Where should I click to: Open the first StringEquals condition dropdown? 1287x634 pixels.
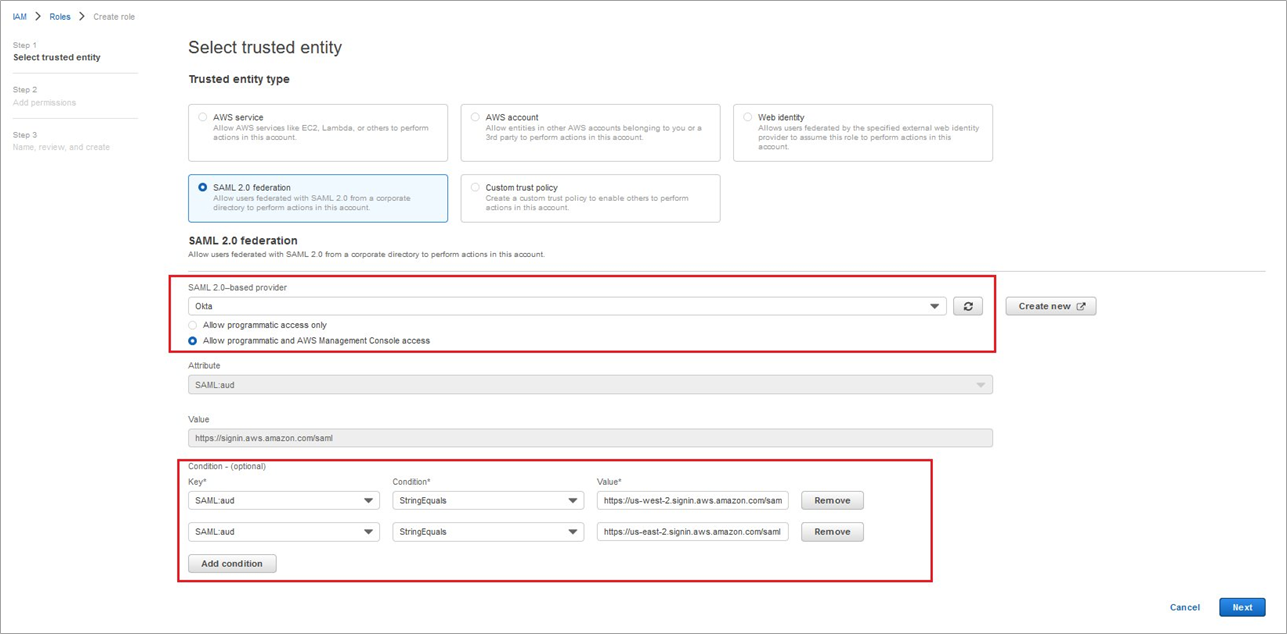tap(487, 500)
